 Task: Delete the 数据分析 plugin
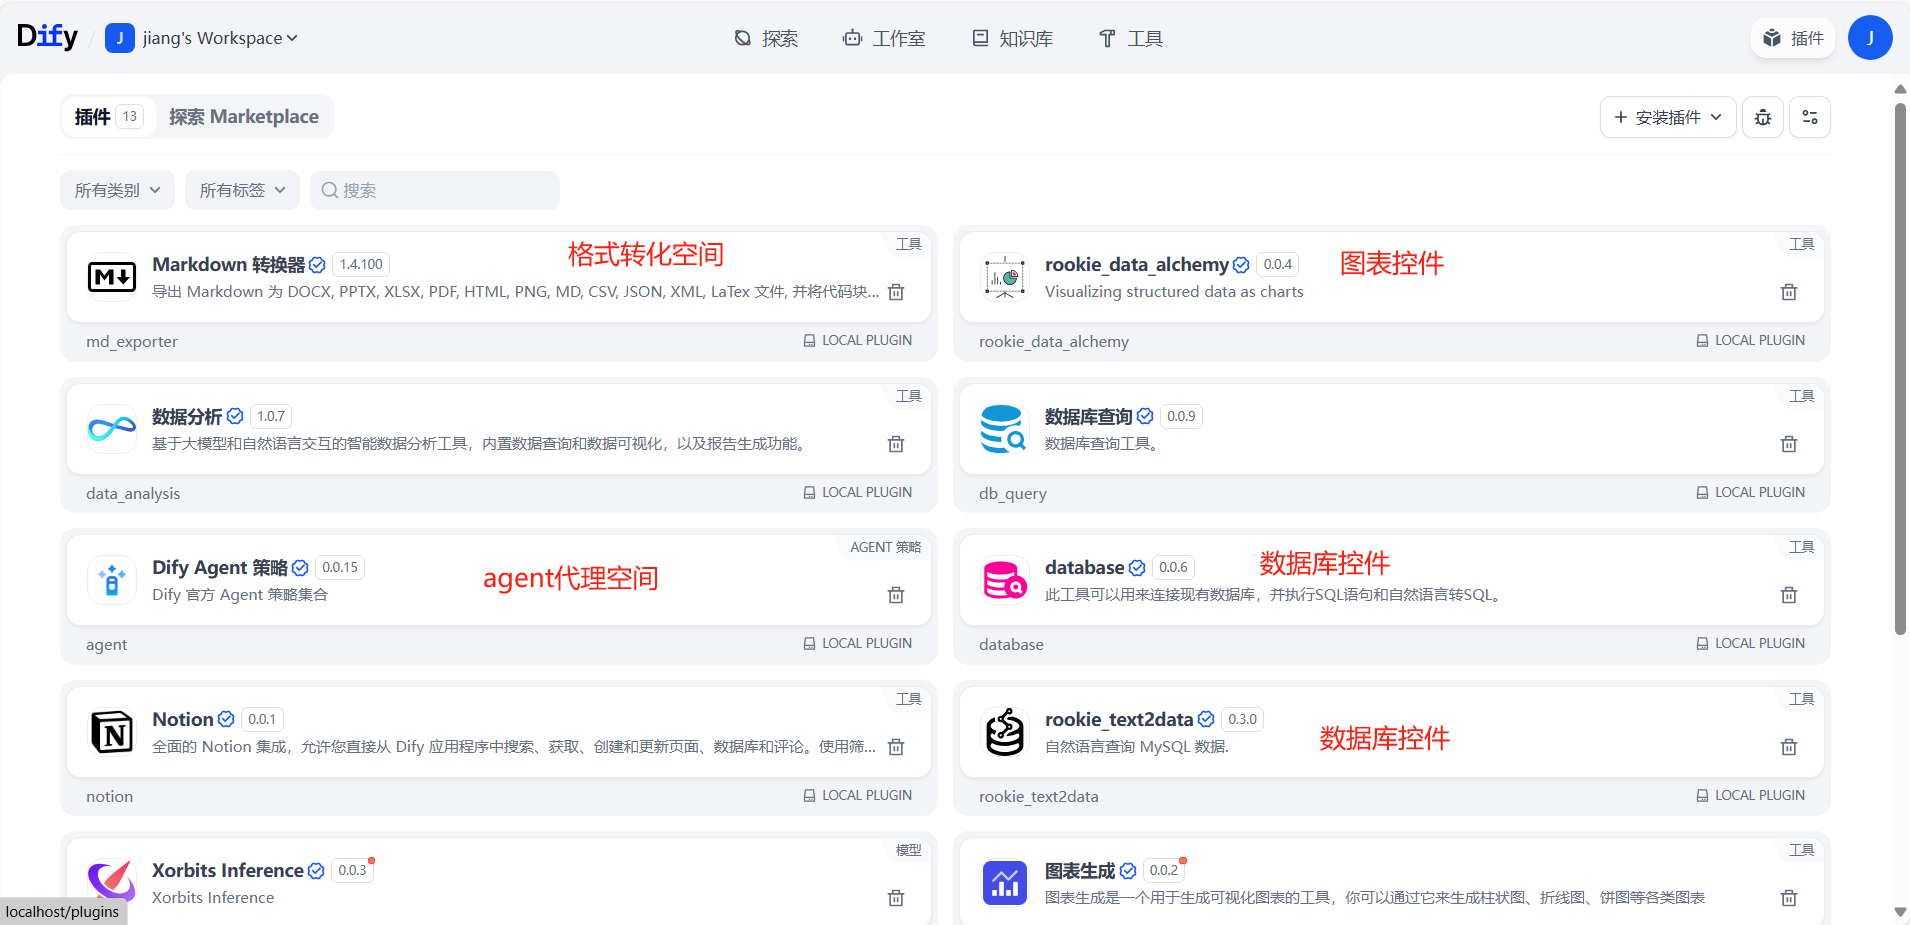(896, 444)
